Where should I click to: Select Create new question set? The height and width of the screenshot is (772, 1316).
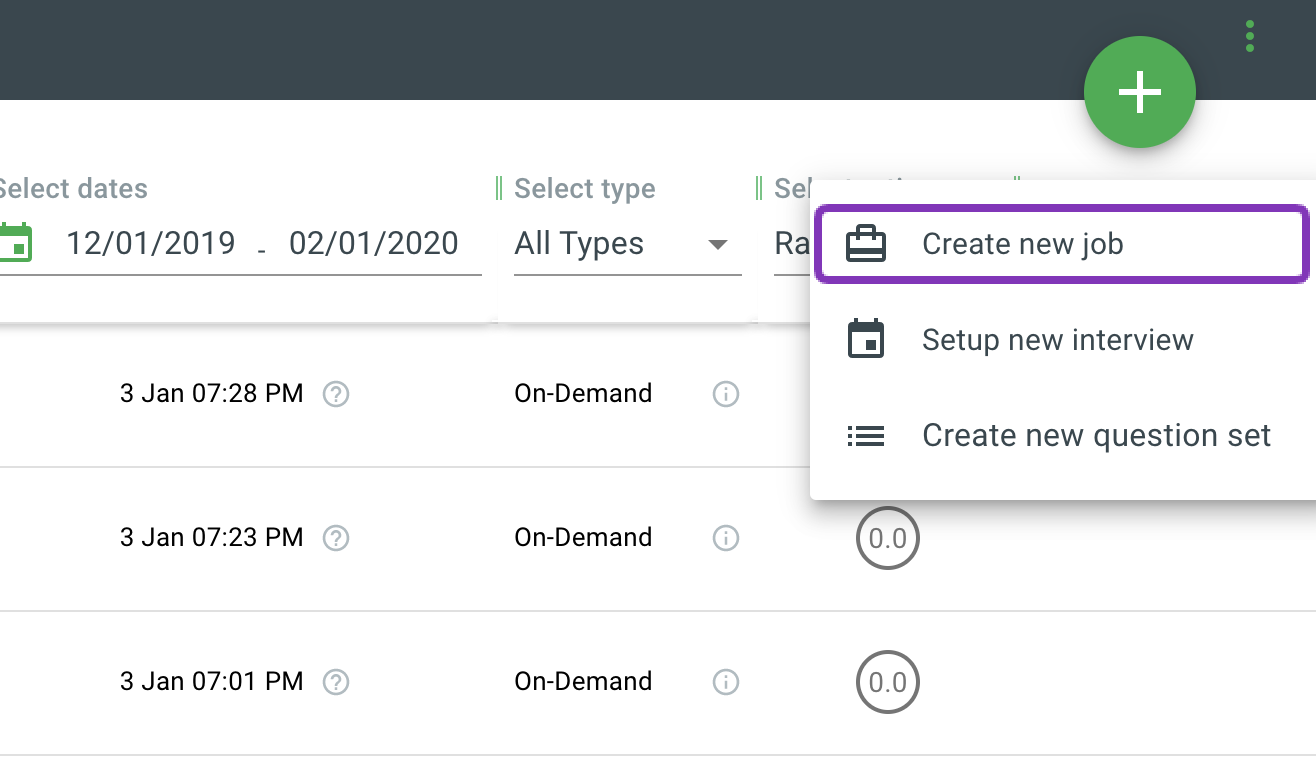[x=1096, y=436]
